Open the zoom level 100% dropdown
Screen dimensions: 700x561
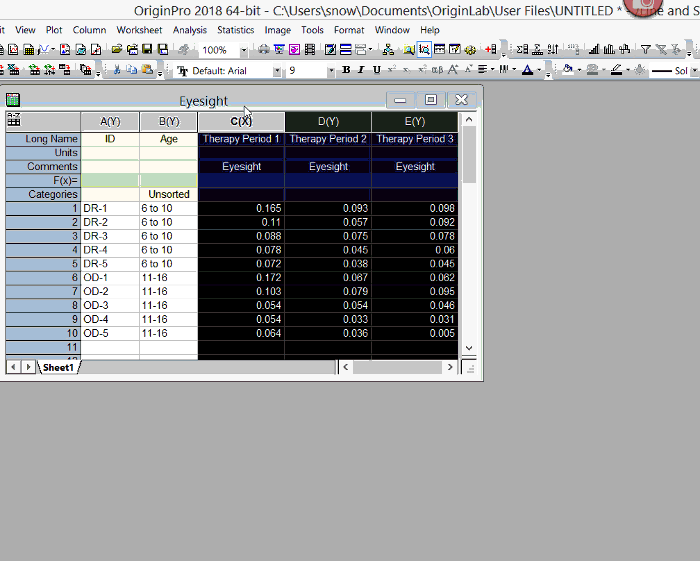243,50
